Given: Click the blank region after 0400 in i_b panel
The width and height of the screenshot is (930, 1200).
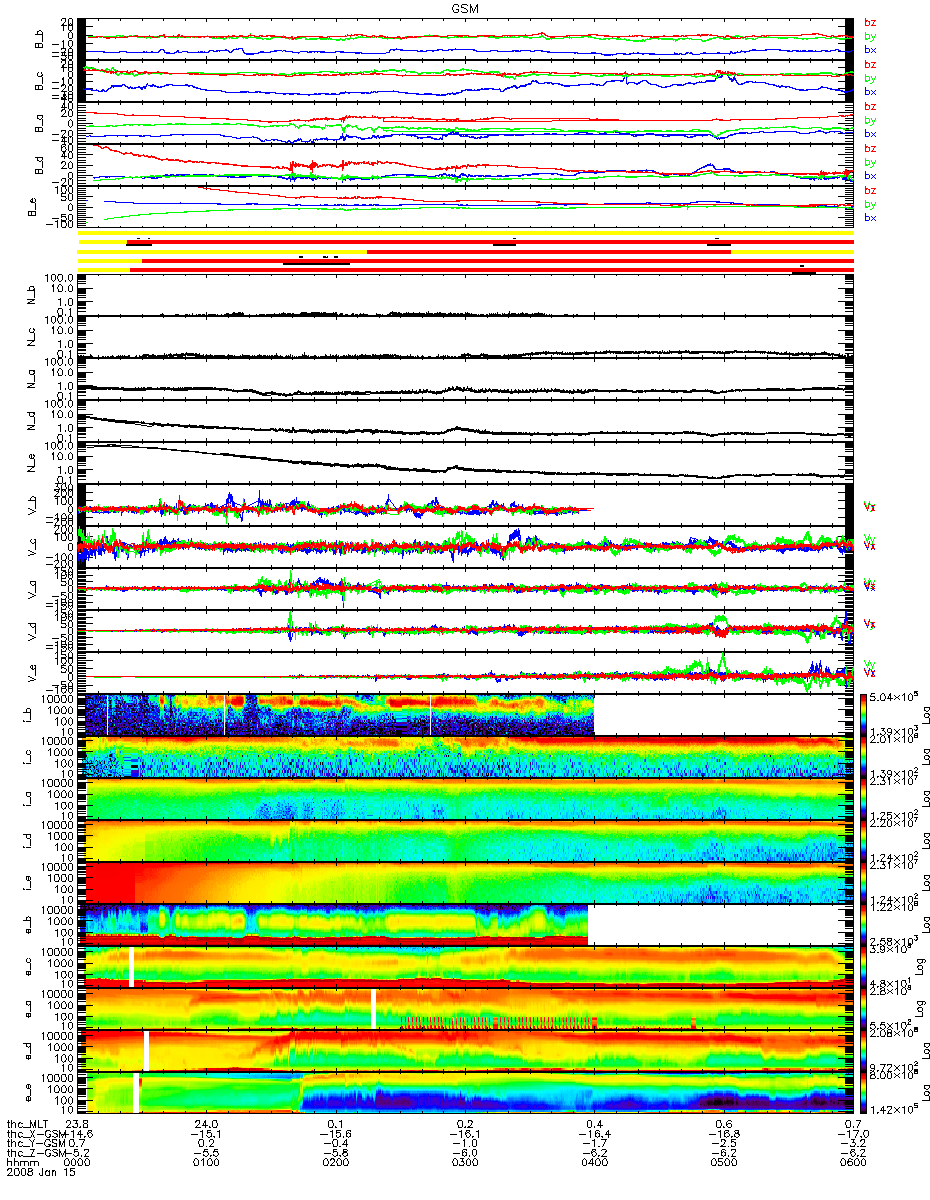Looking at the screenshot, I should click(721, 715).
